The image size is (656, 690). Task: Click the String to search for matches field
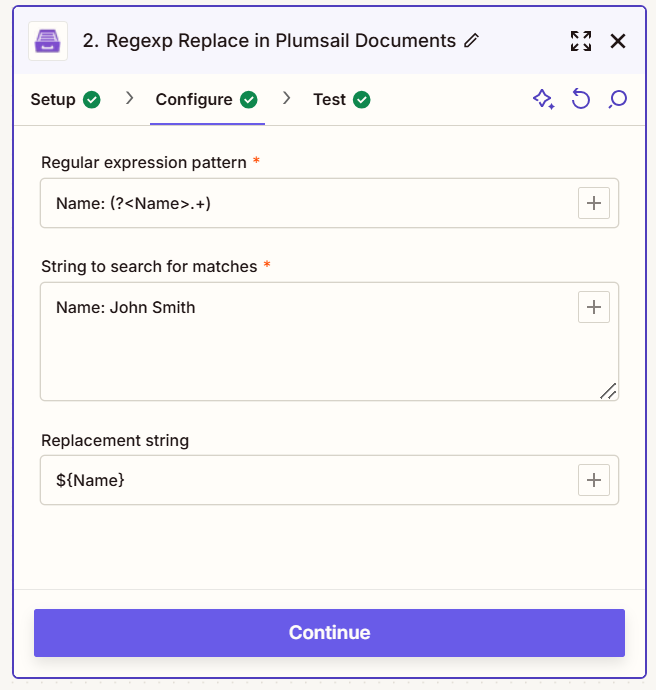329,341
